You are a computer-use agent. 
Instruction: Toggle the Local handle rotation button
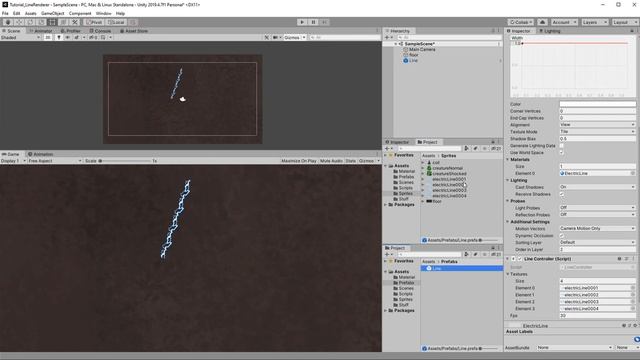tap(116, 22)
